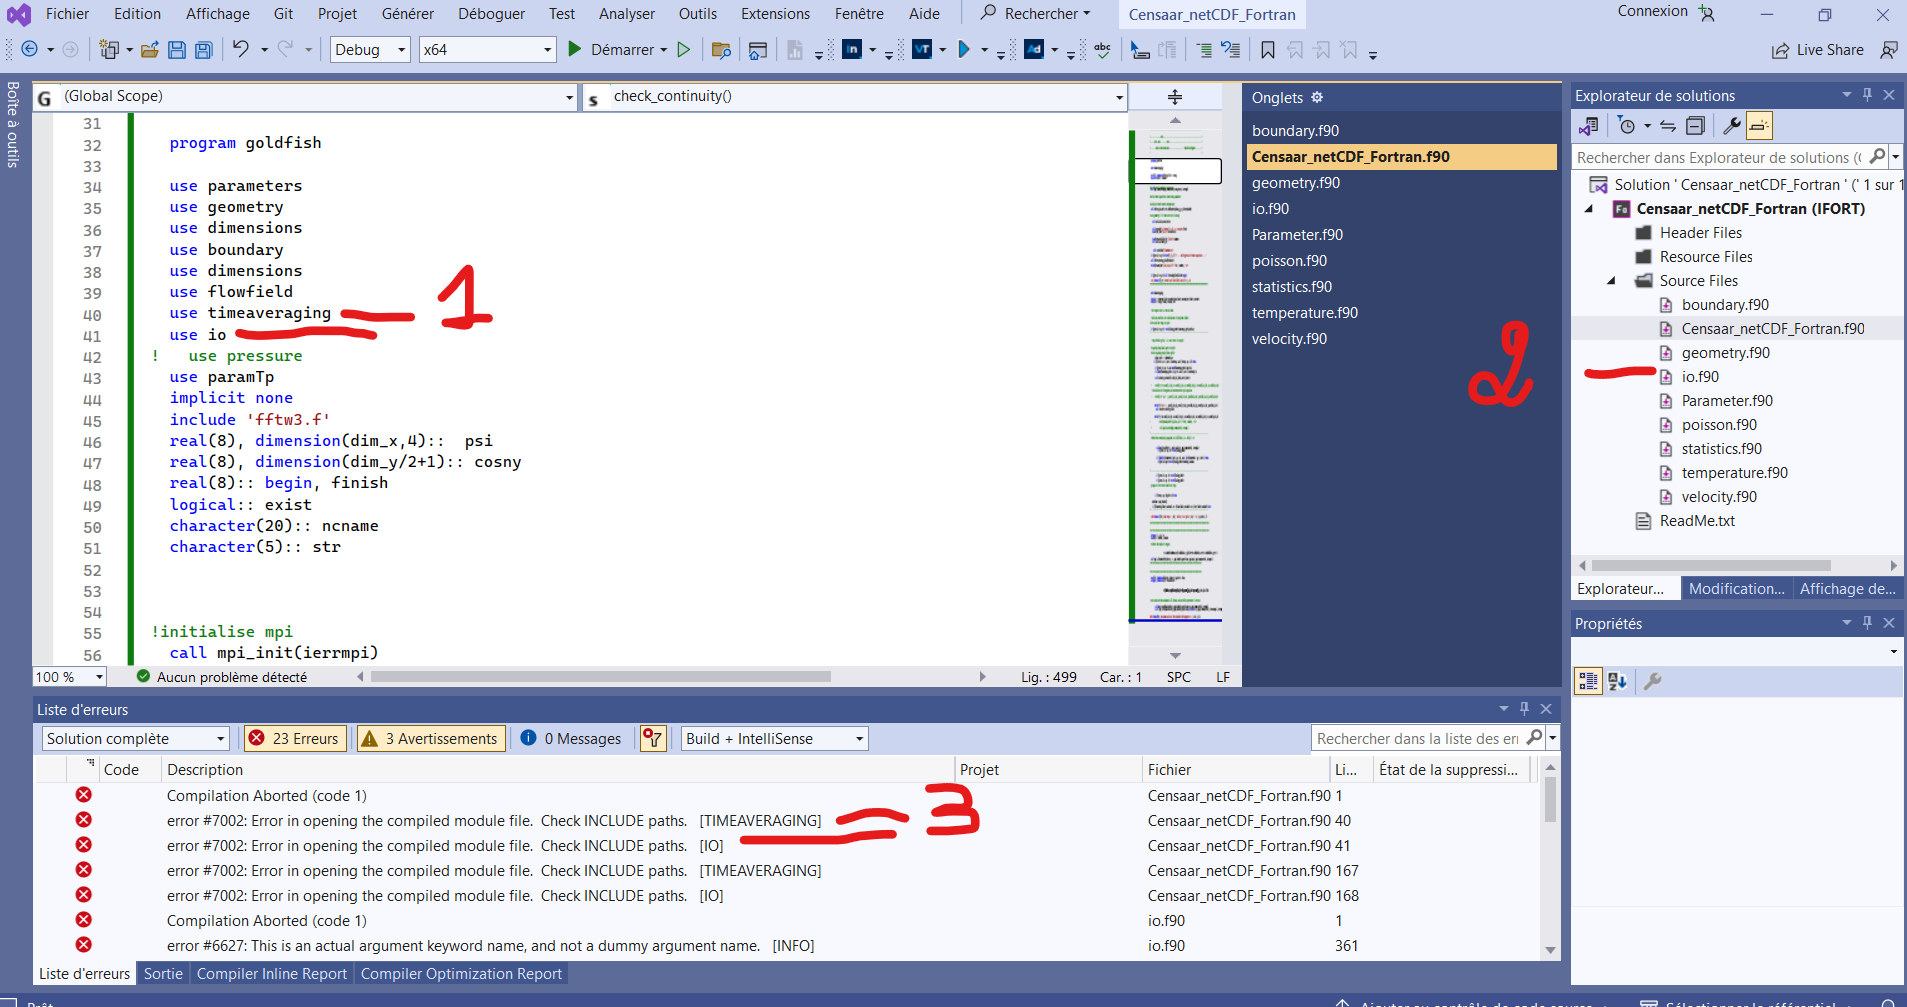Click the error list vertical scrollbar

1550,800
